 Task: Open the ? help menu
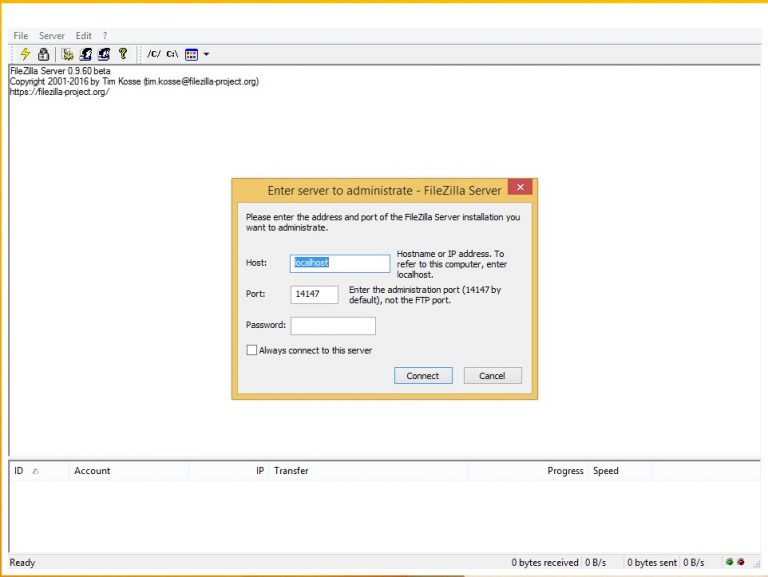[105, 36]
